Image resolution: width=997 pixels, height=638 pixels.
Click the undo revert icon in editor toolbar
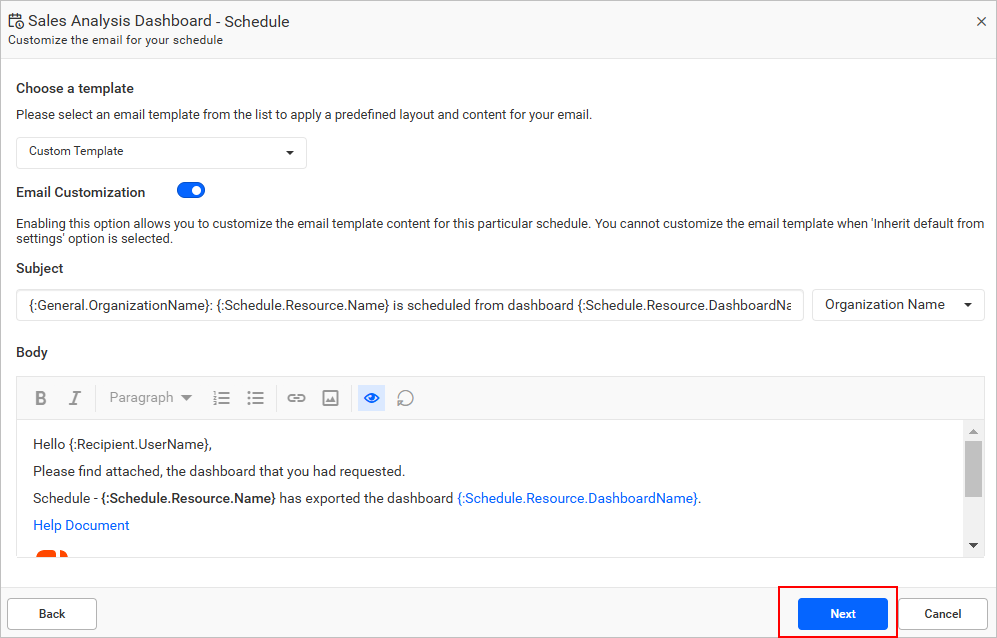(403, 397)
